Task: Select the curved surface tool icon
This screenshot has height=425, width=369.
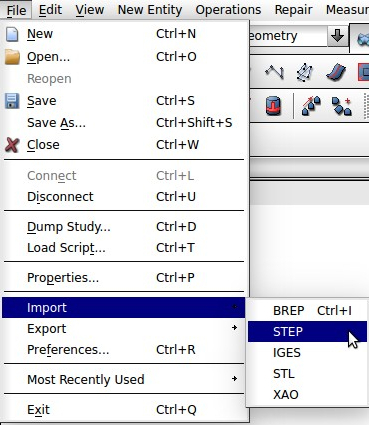Action: pyautogui.click(x=336, y=72)
